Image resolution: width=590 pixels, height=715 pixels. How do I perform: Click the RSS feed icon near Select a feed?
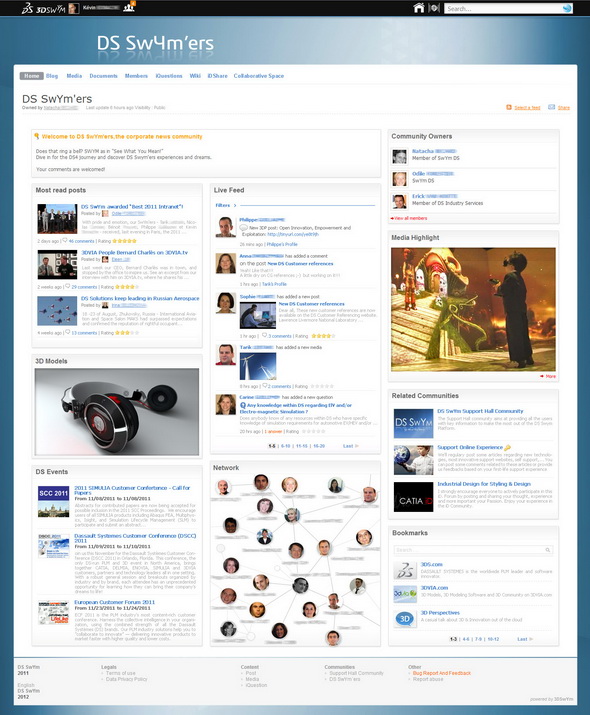point(509,107)
